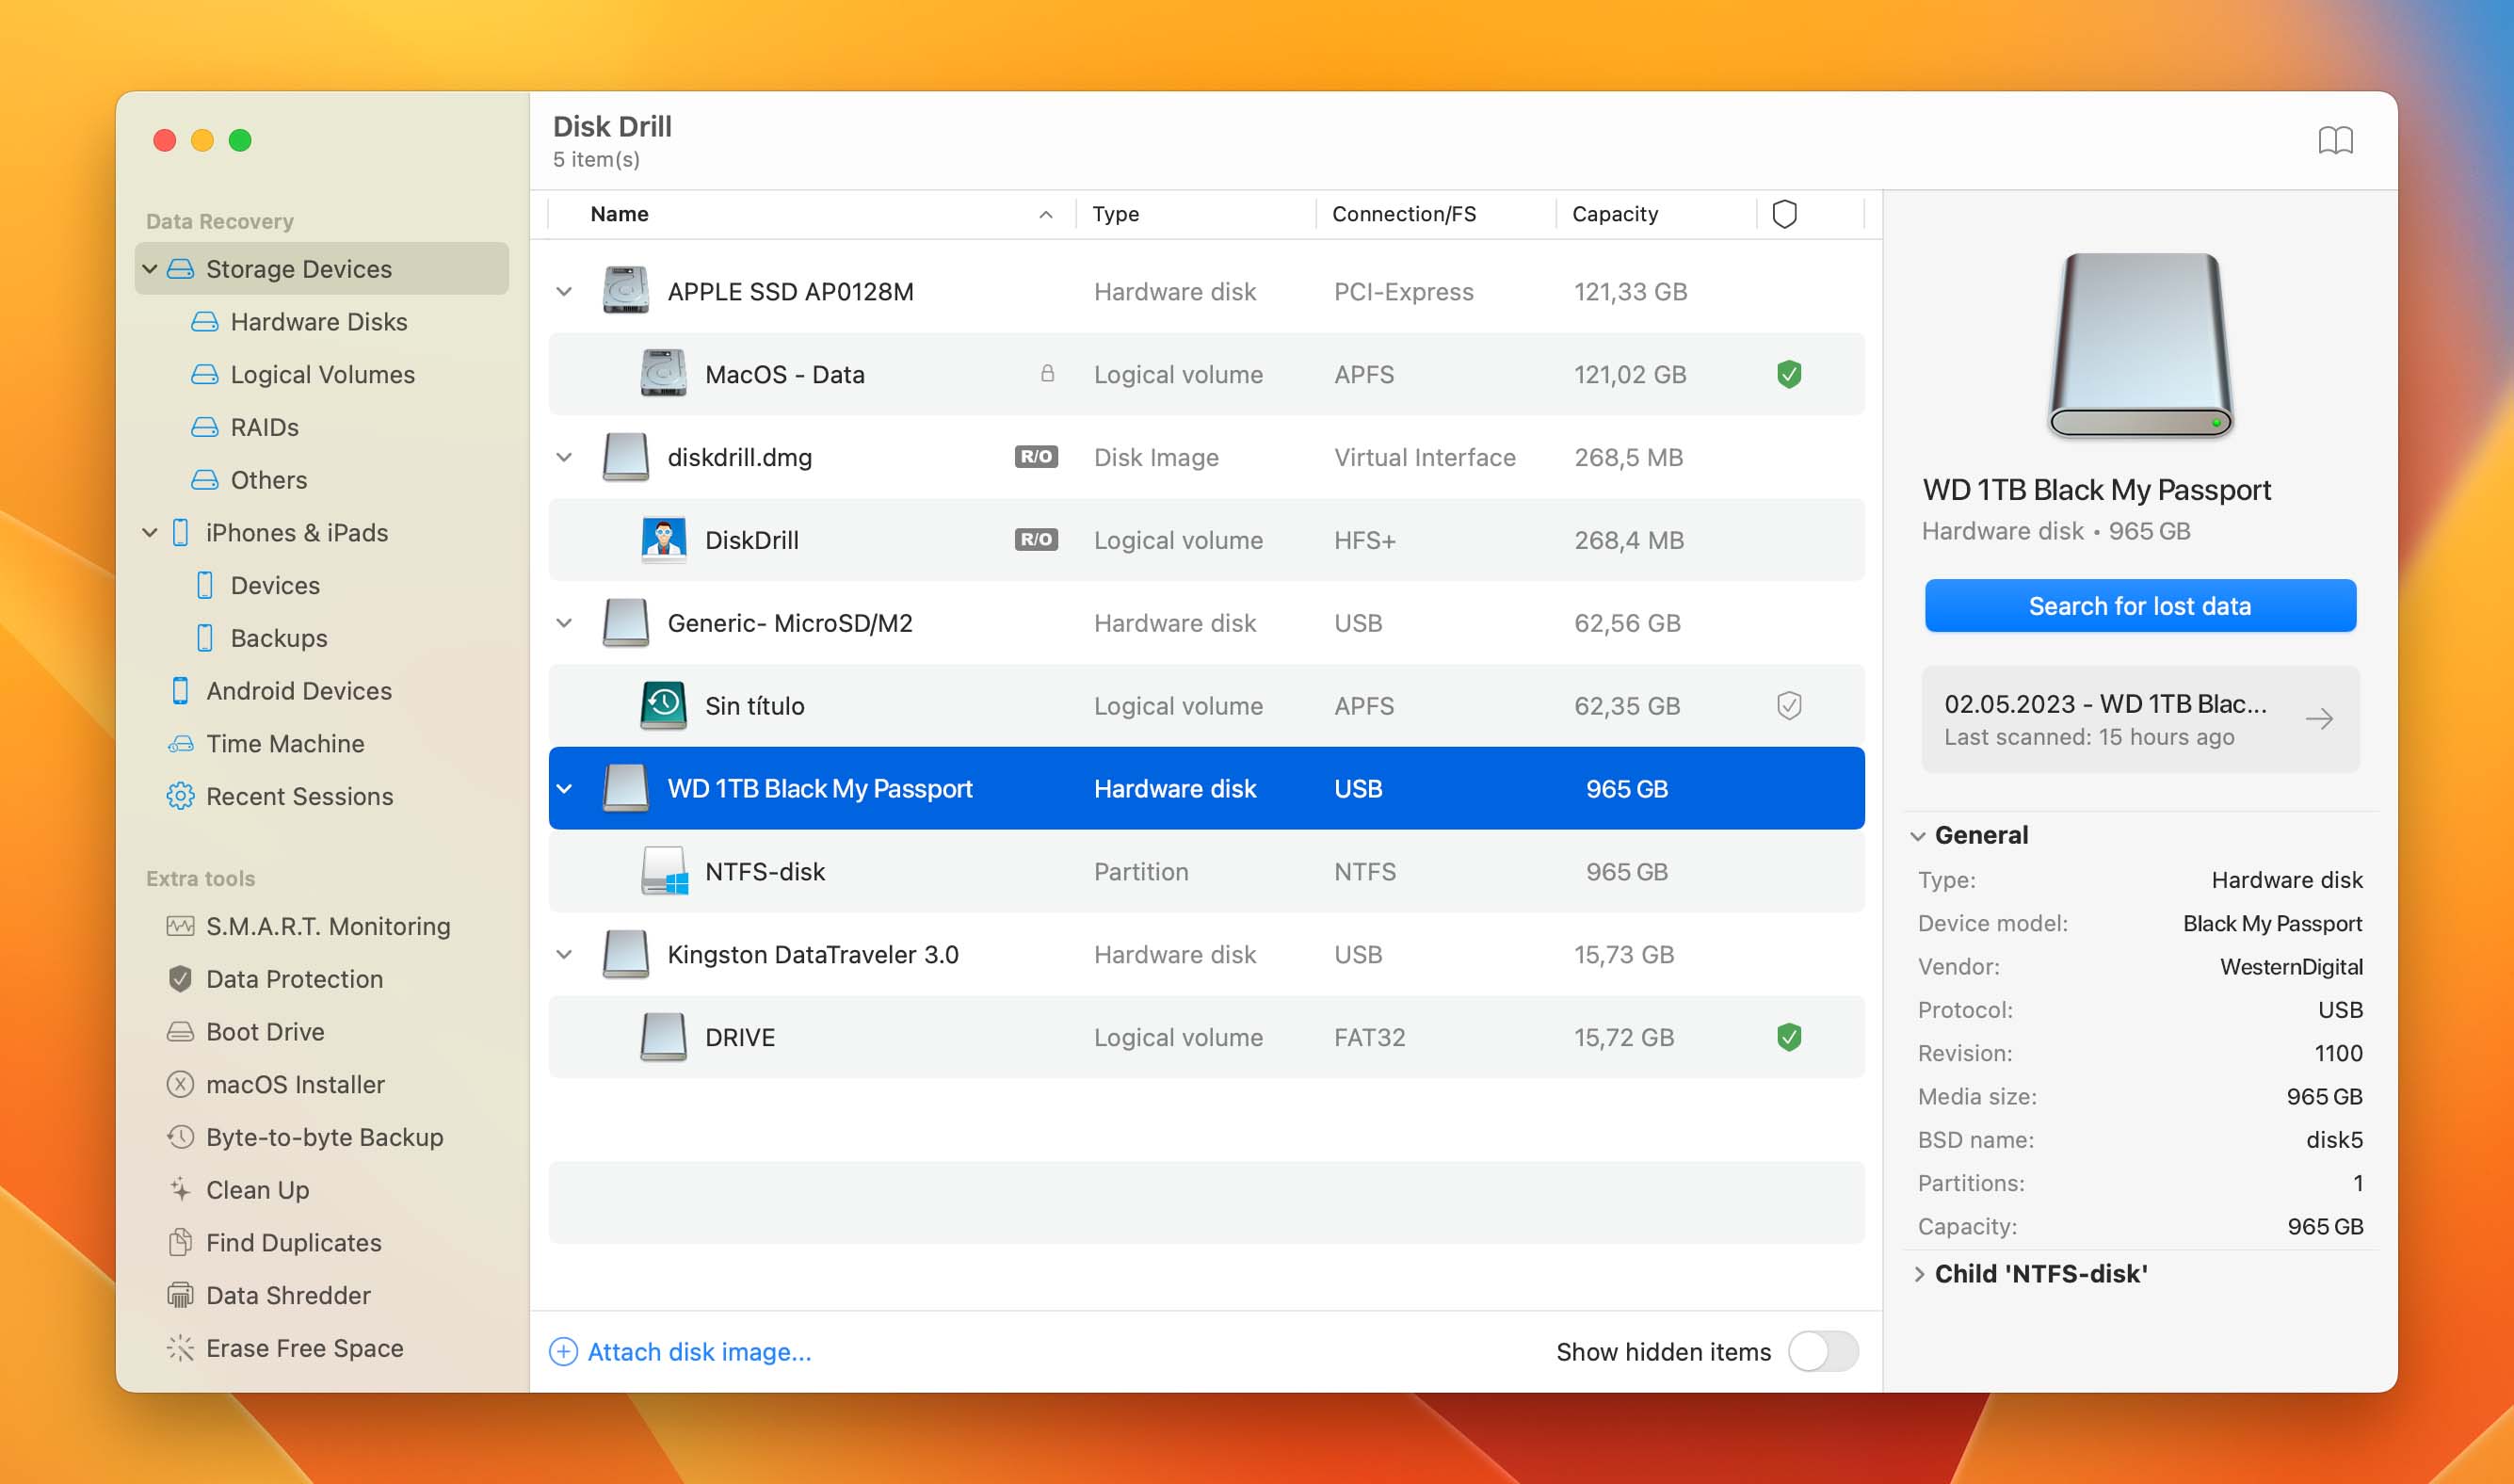Collapse the iPhones & iPads sidebar group
Viewport: 2514px width, 1484px height.
(x=150, y=533)
